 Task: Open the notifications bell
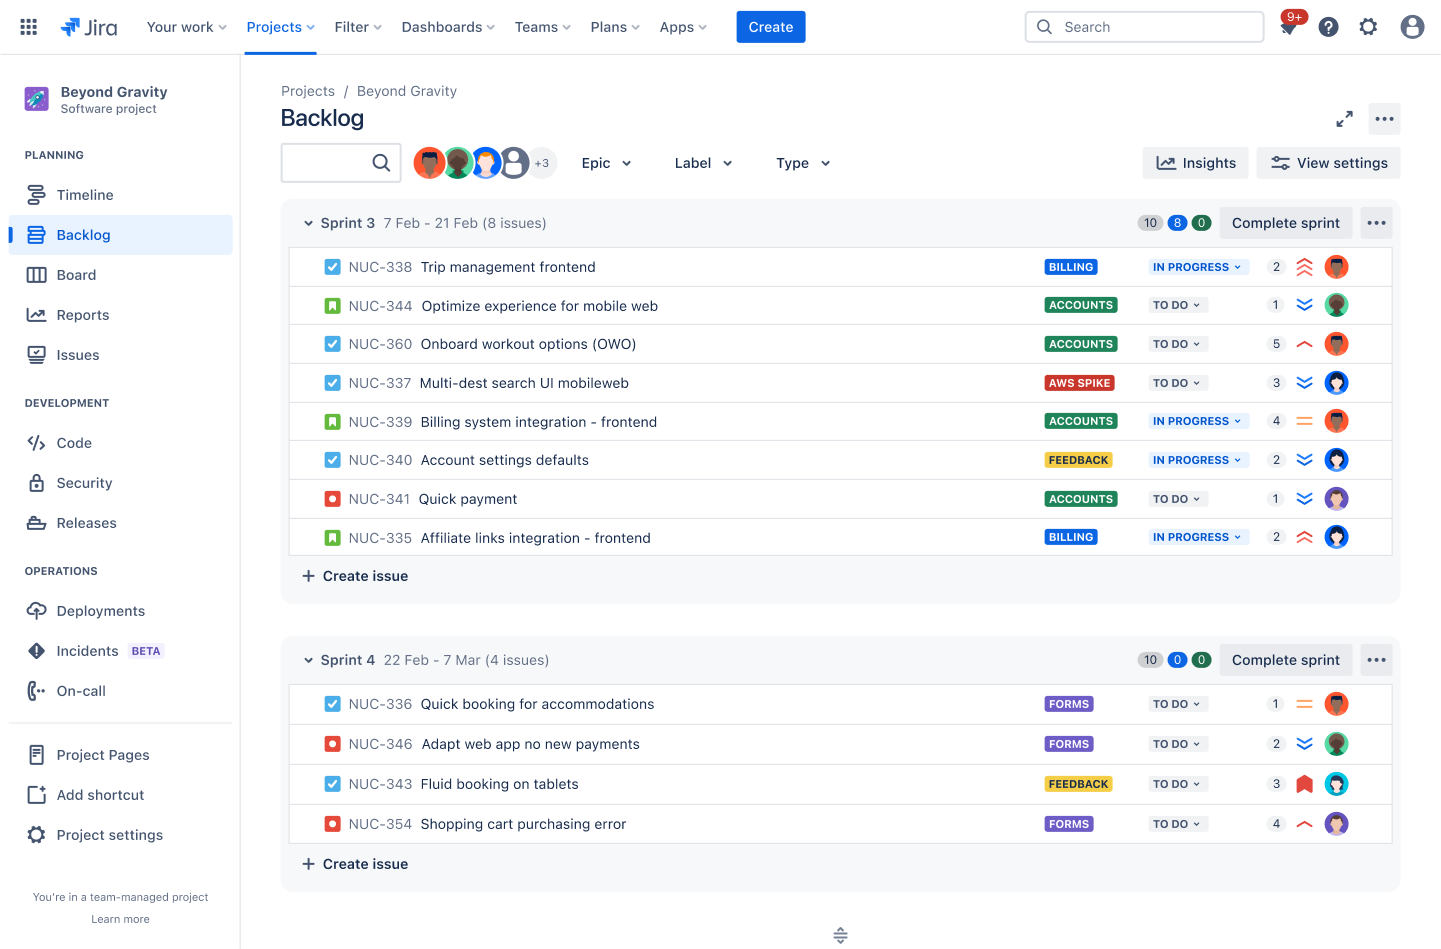1288,27
